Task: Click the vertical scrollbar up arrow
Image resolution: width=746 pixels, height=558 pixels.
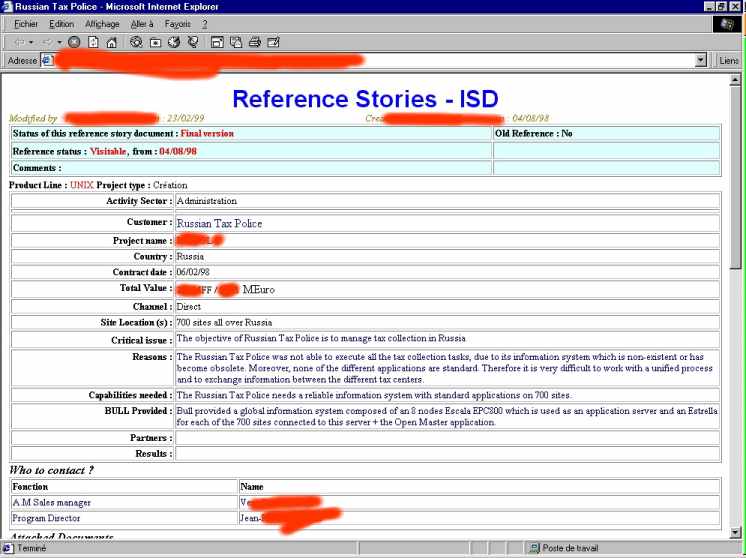Action: point(735,80)
